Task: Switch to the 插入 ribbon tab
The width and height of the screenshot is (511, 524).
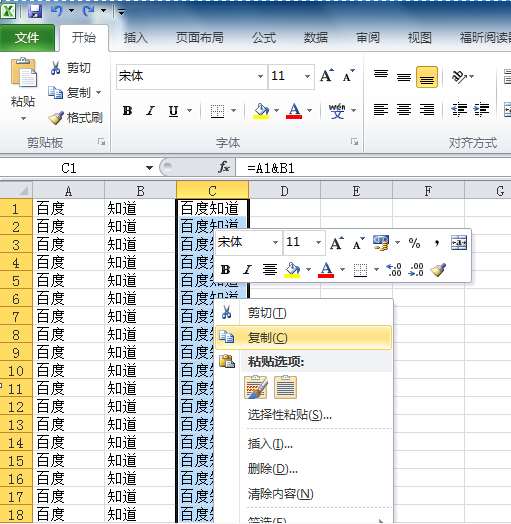Action: pyautogui.click(x=135, y=38)
